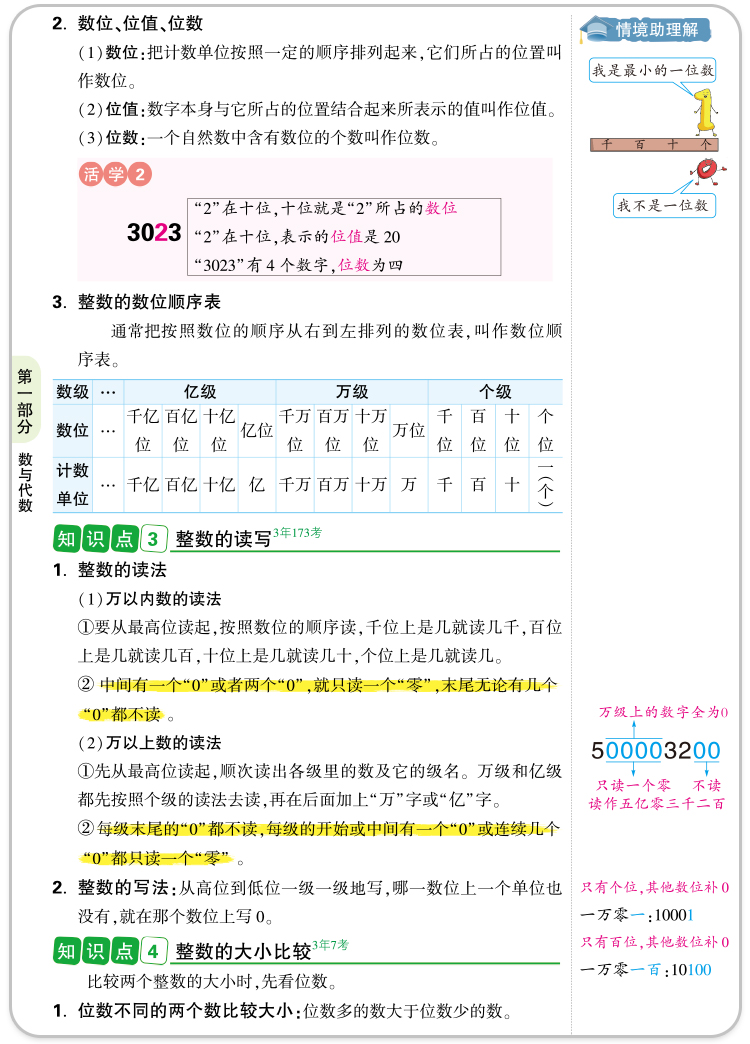The width and height of the screenshot is (750, 1044).
Task: Click the pink label 只读一个零
Action: point(633,785)
